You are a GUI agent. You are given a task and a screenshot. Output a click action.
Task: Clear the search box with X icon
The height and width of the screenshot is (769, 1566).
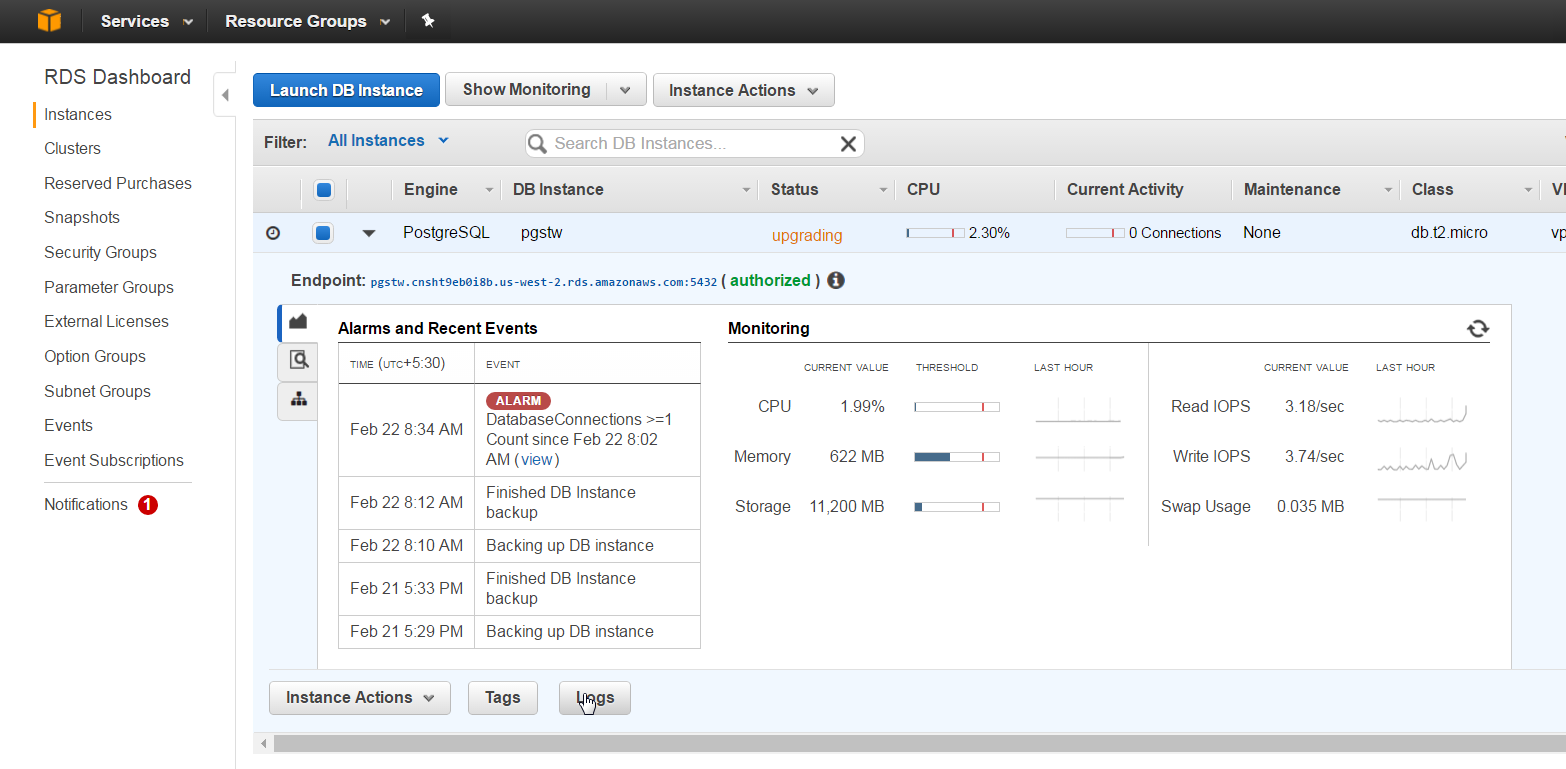click(x=848, y=144)
